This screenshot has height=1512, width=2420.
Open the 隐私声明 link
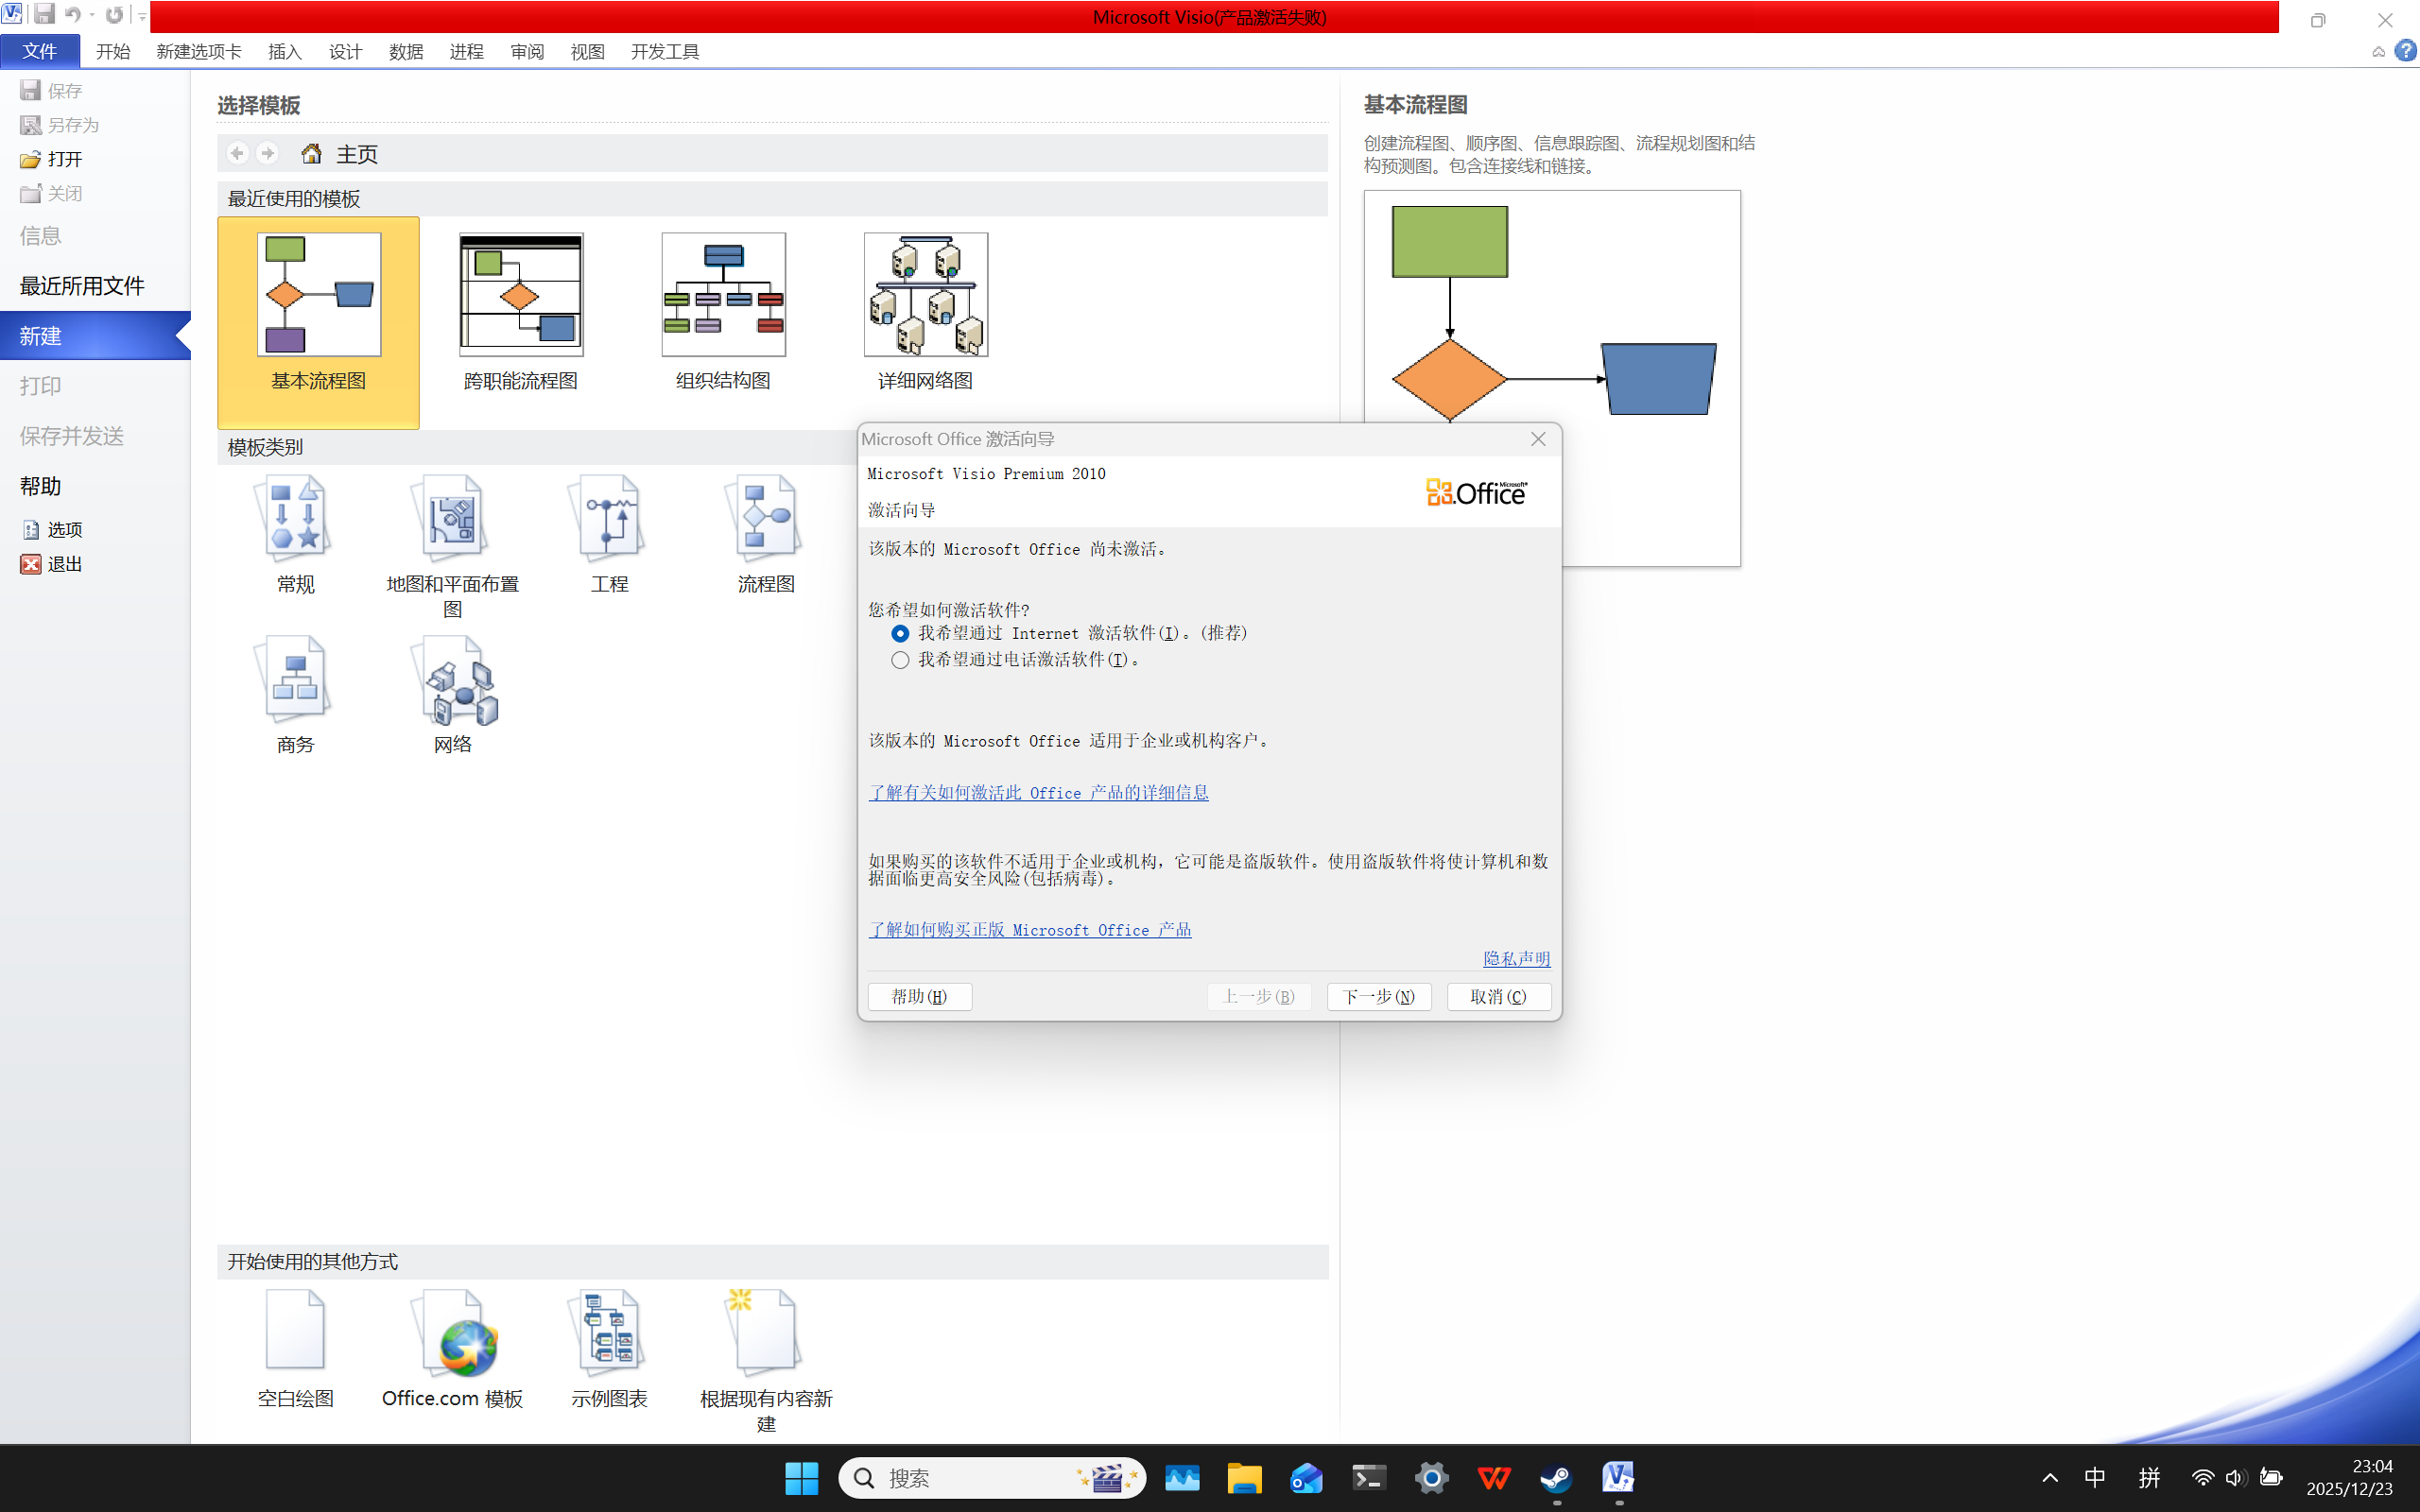point(1515,958)
